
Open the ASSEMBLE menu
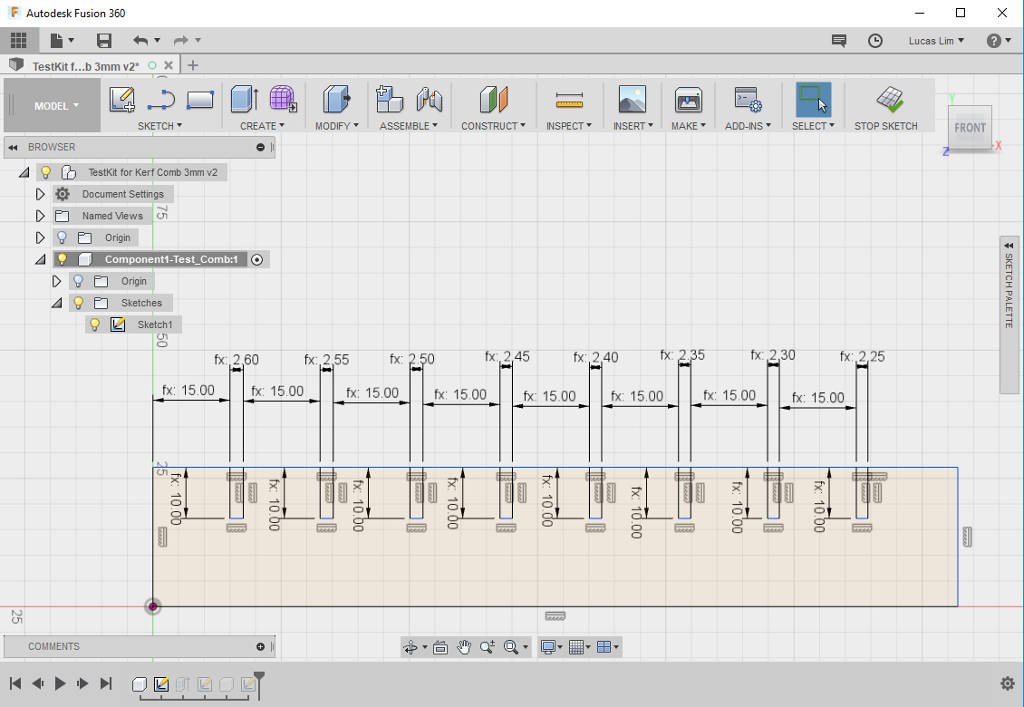click(x=409, y=126)
